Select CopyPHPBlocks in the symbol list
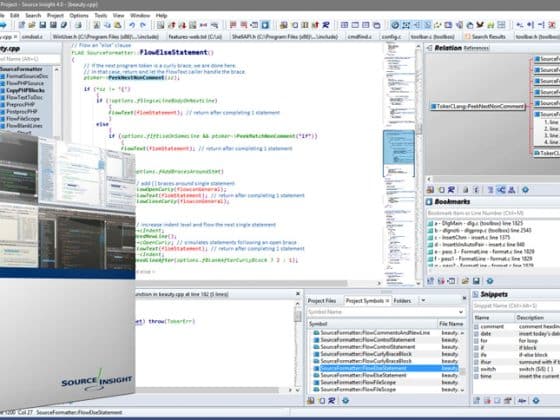 (25, 90)
